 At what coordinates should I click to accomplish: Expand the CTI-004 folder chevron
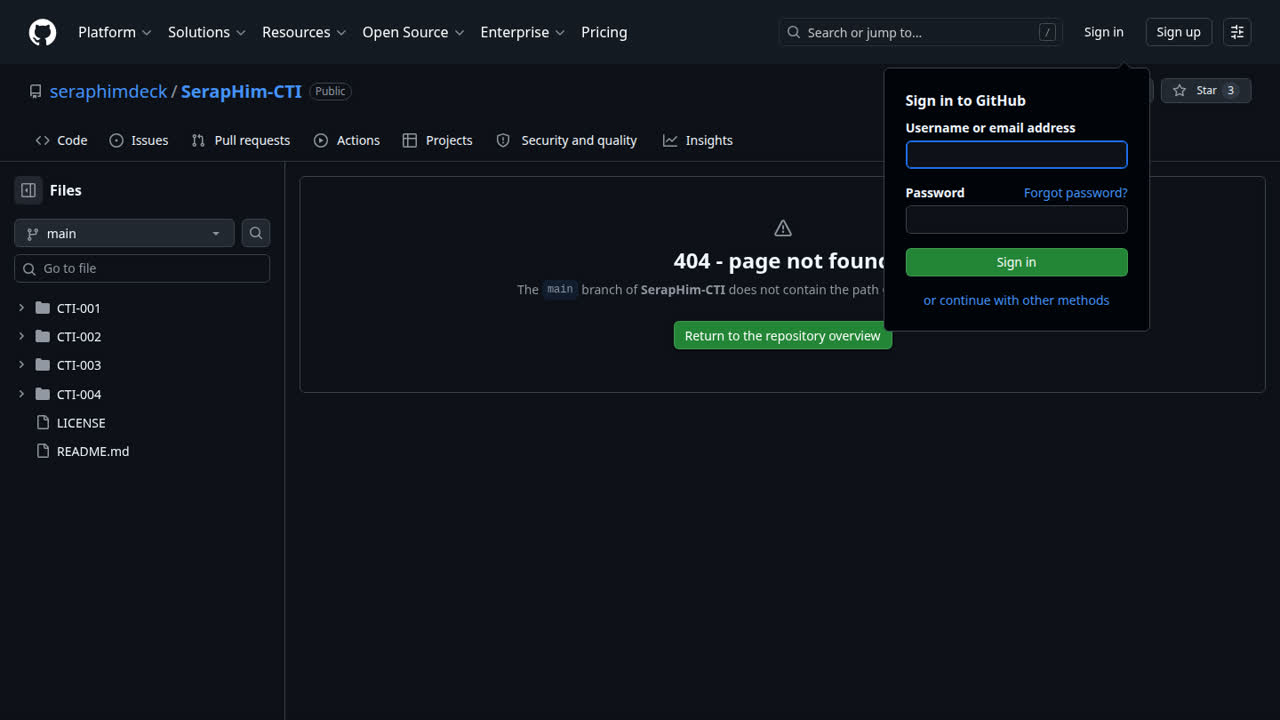[21, 394]
